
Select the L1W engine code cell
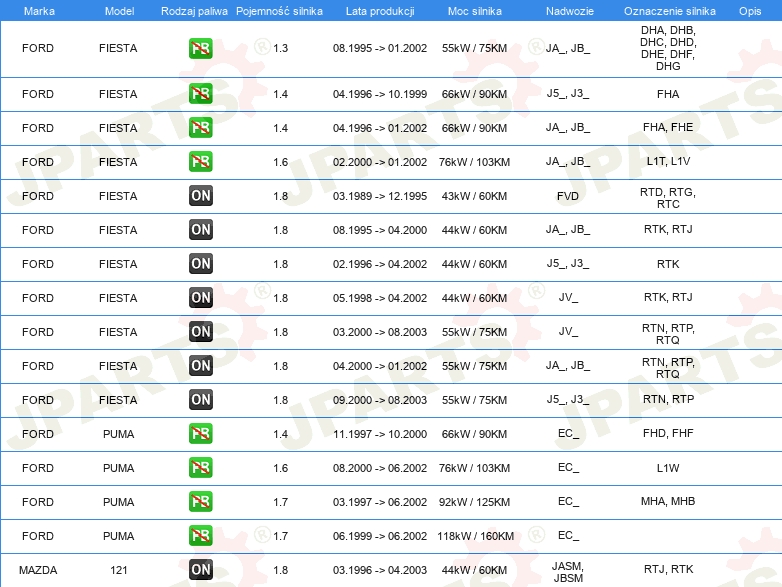coord(668,468)
